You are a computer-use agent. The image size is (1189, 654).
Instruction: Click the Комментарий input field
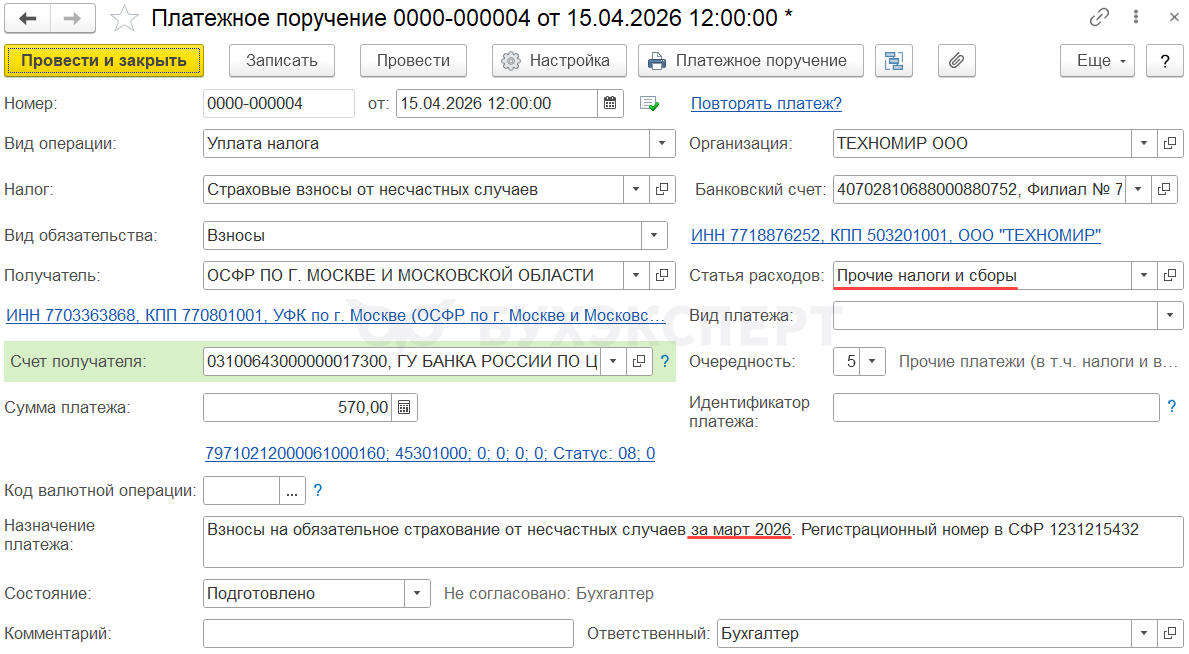point(388,634)
